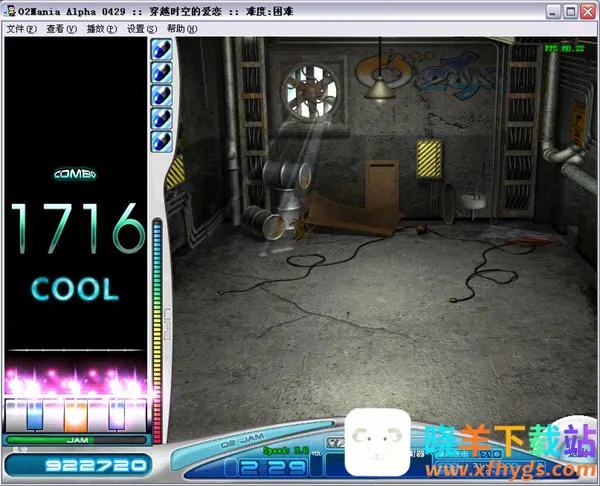
Task: Expand the 帮助(H) menu
Action: [x=182, y=29]
